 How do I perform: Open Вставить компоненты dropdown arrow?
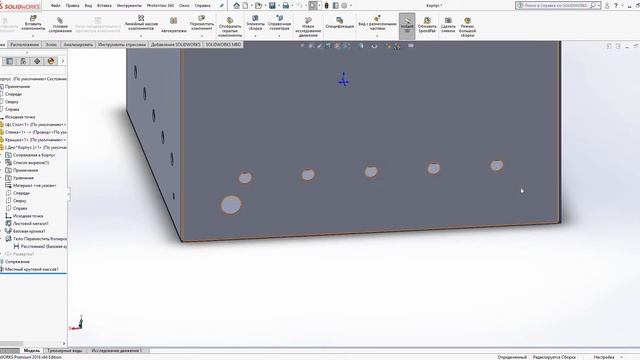pos(33,36)
